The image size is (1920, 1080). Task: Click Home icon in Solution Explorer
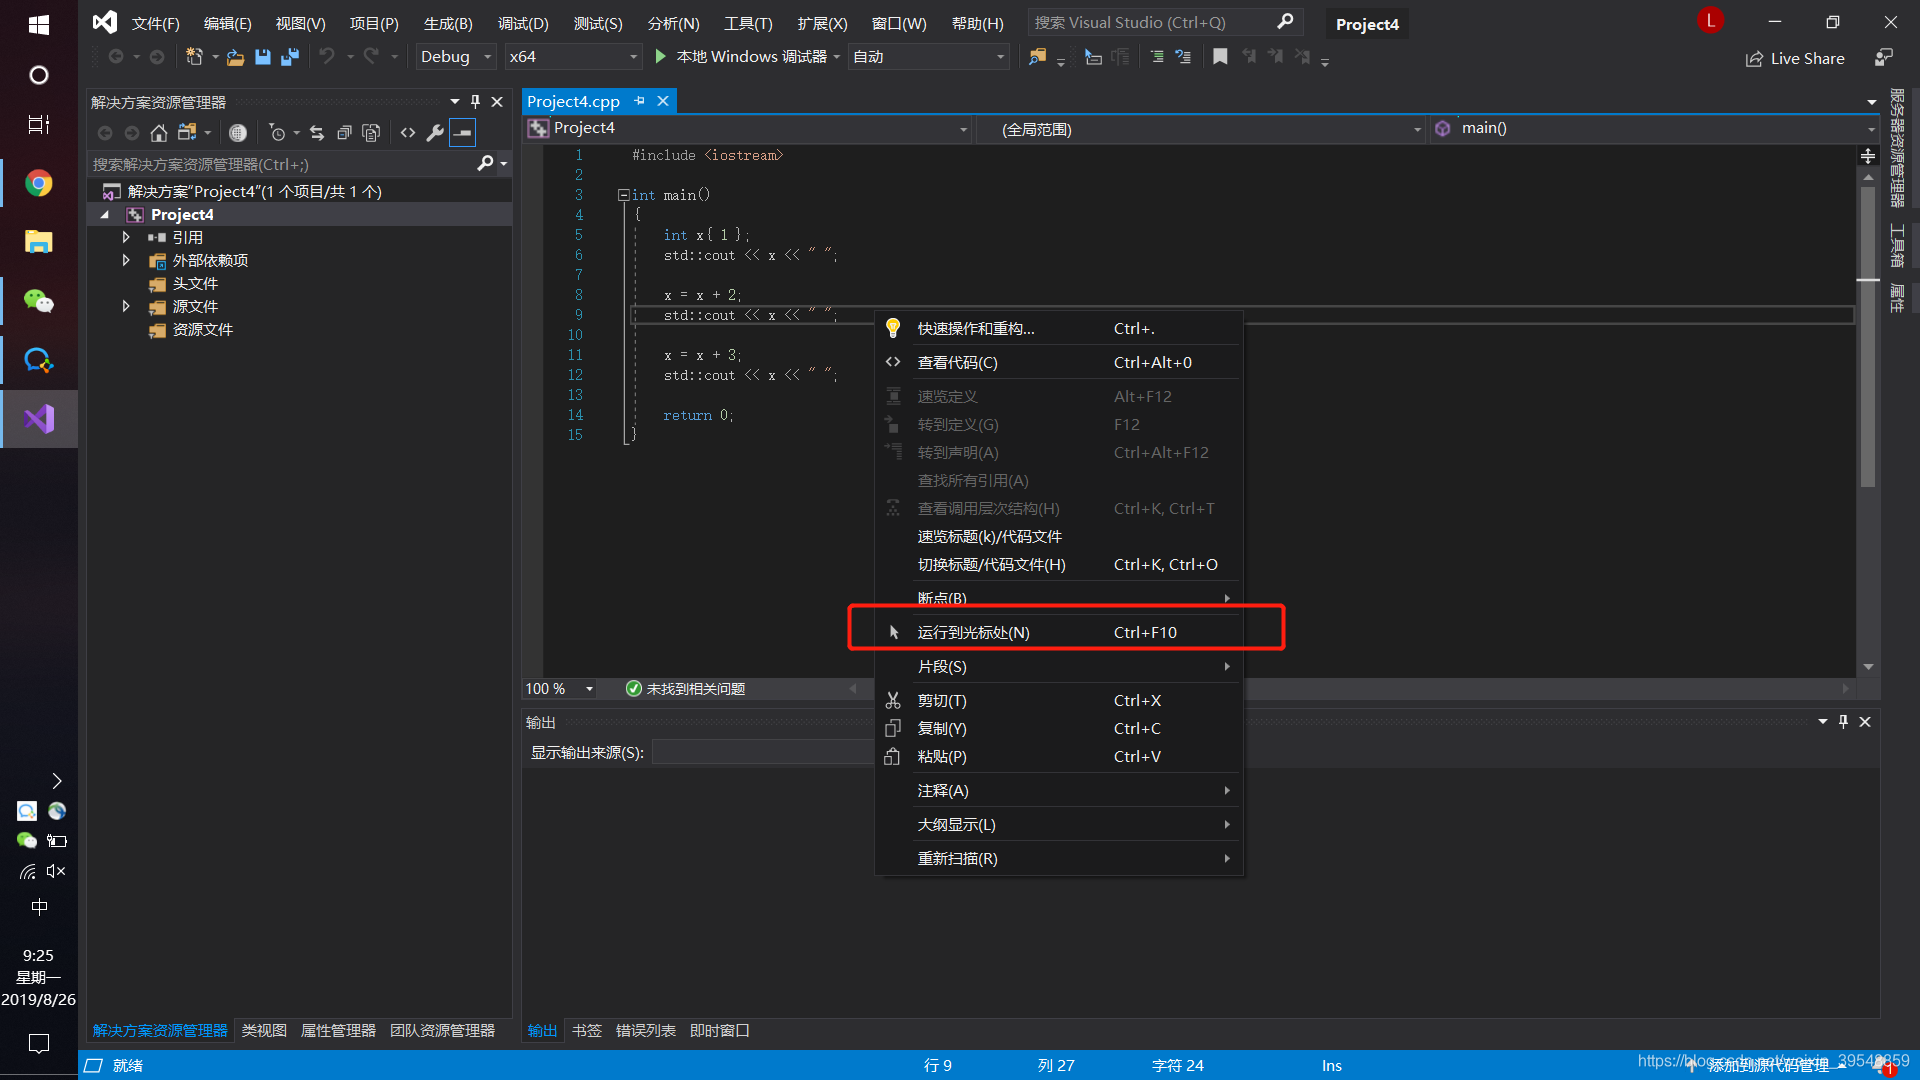point(159,132)
